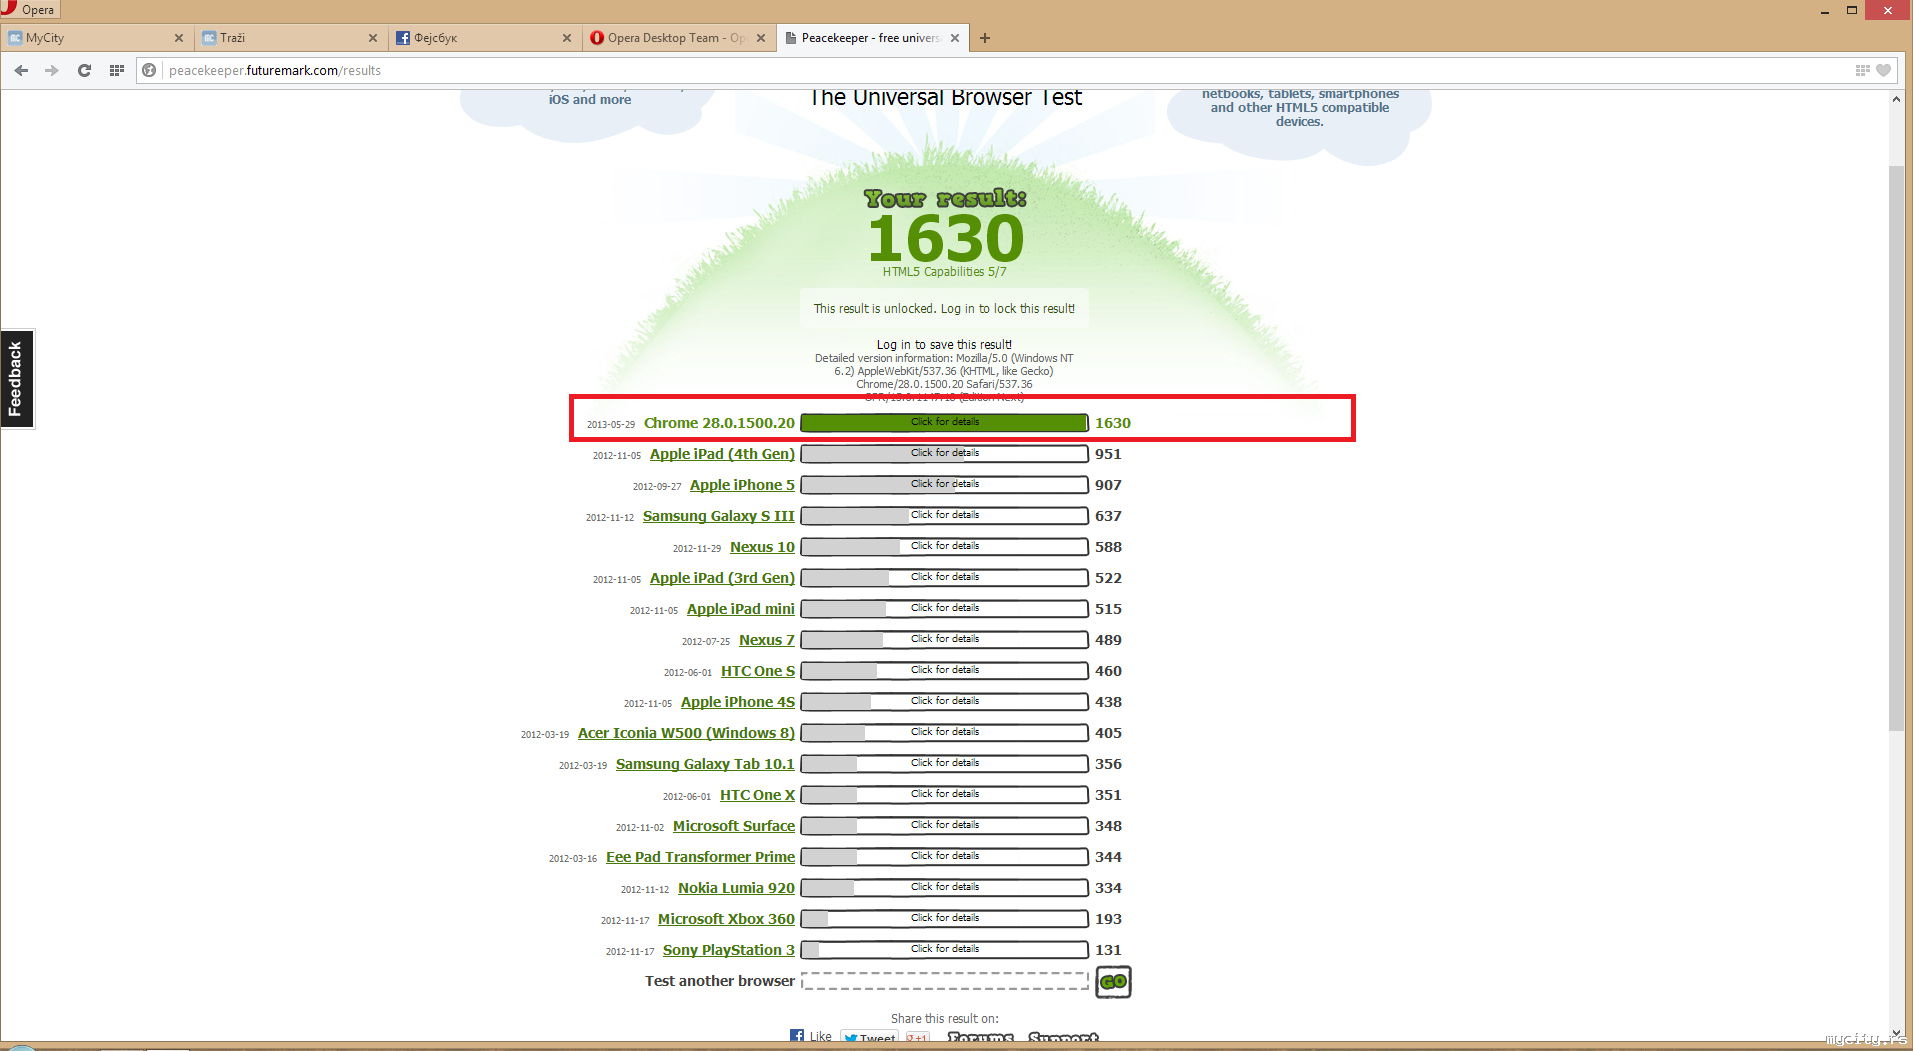Screen dimensions: 1913x1051
Task: Open the HTC One X link
Action: pyautogui.click(x=757, y=795)
